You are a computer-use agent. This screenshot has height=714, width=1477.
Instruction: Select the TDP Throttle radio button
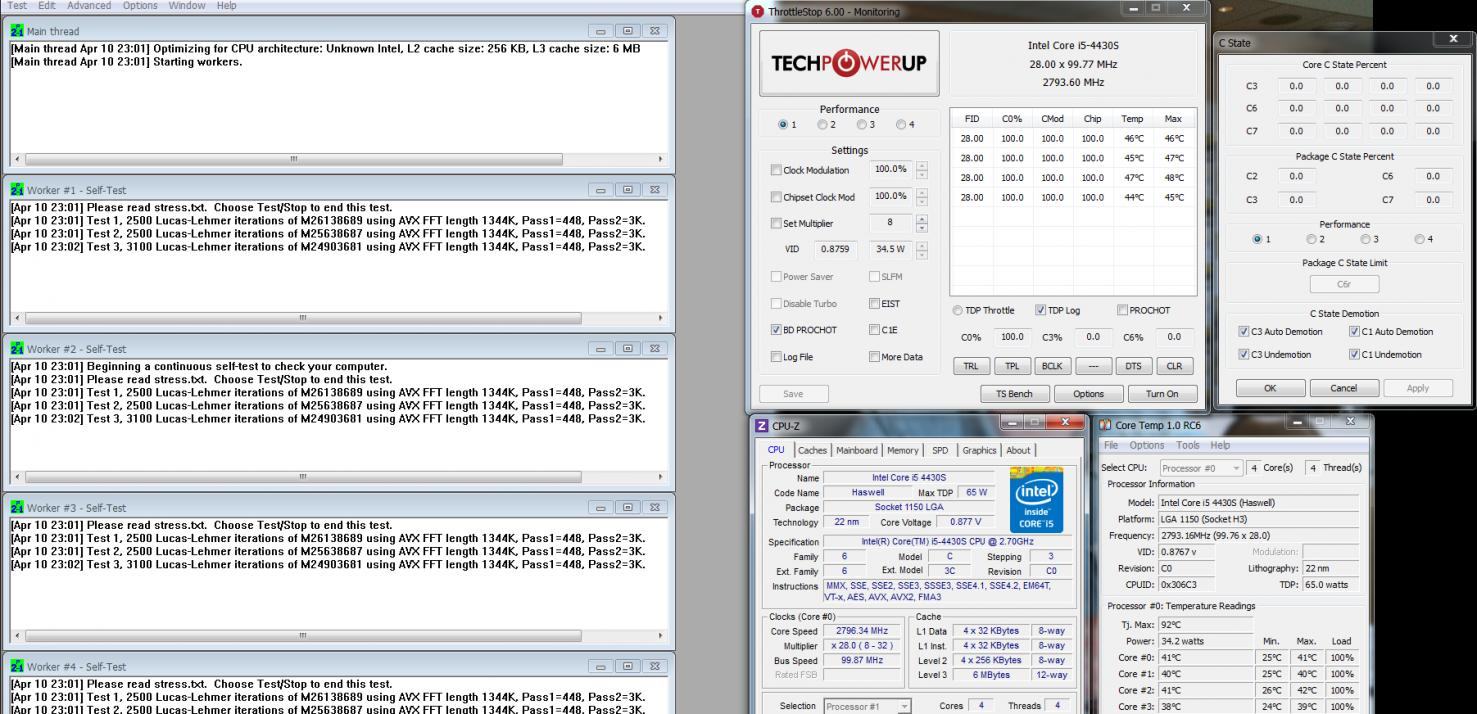click(x=959, y=310)
